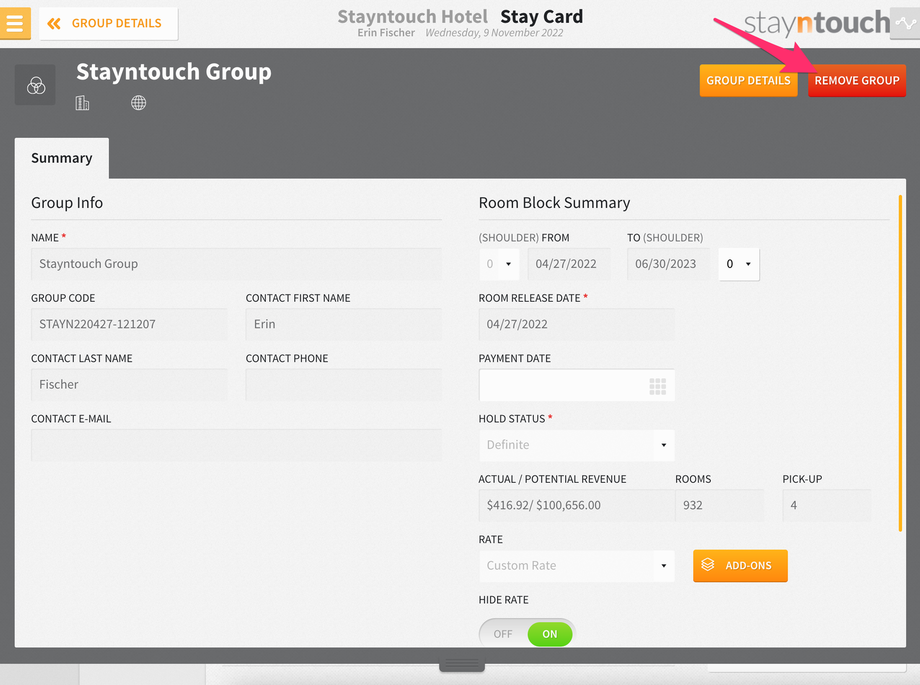
Task: Click the Add-Ons button
Action: coord(740,566)
